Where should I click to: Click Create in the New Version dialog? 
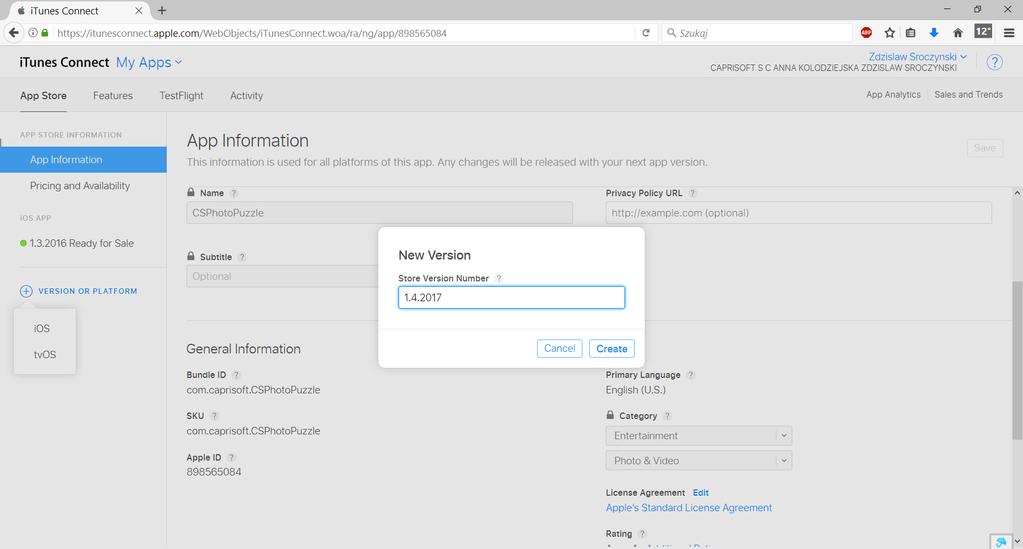click(611, 349)
